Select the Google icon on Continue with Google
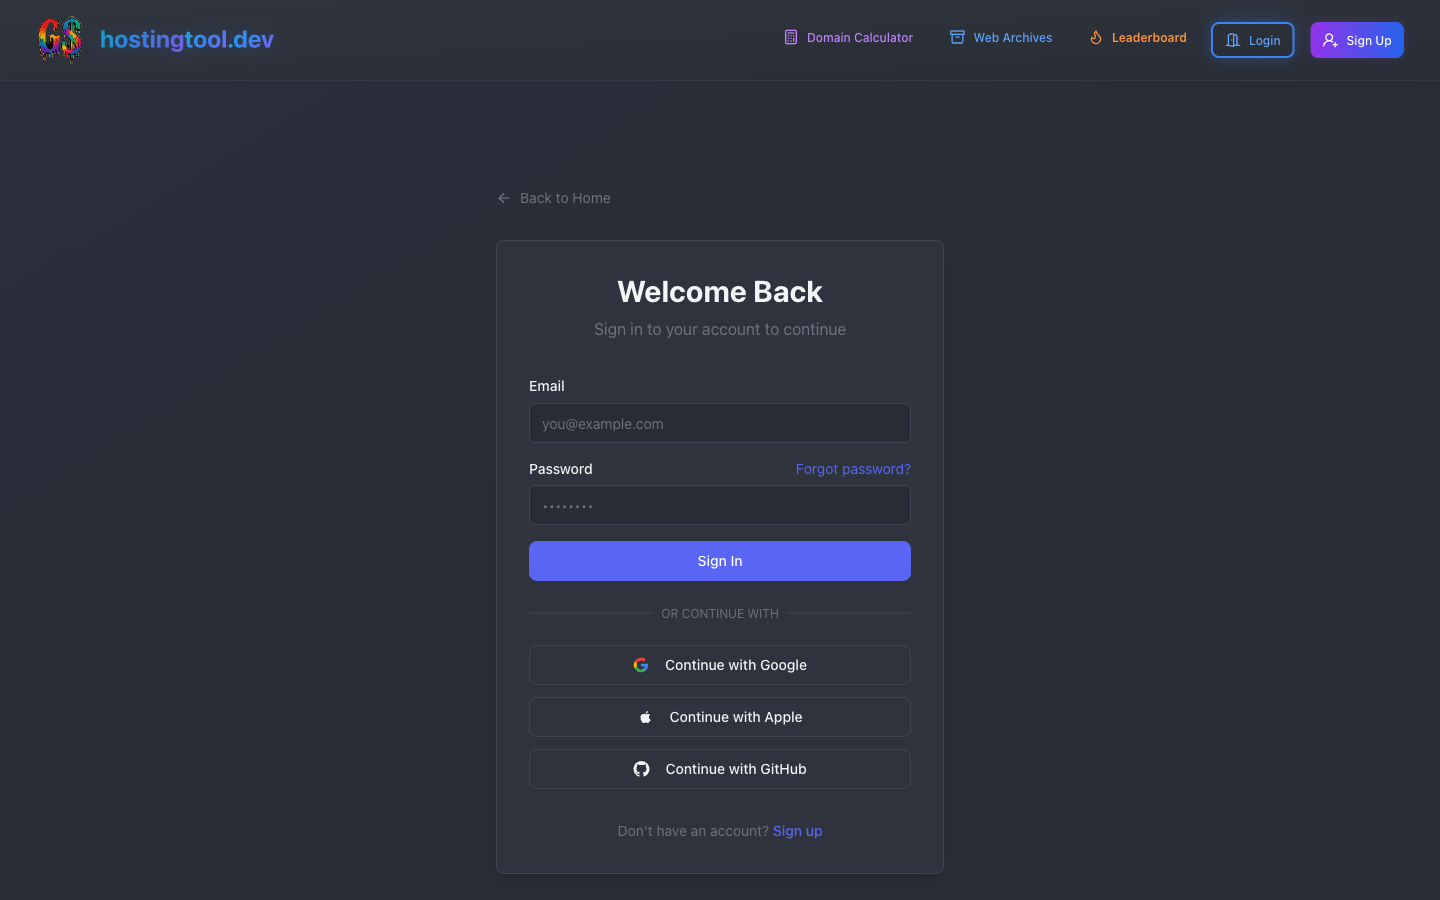Screen dimensions: 1440x900 (x=640, y=664)
